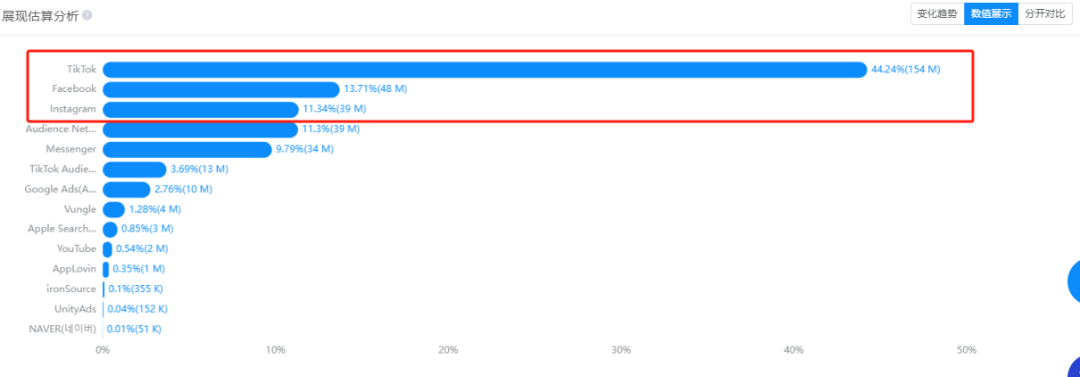Open the 分开对比 view

1045,14
